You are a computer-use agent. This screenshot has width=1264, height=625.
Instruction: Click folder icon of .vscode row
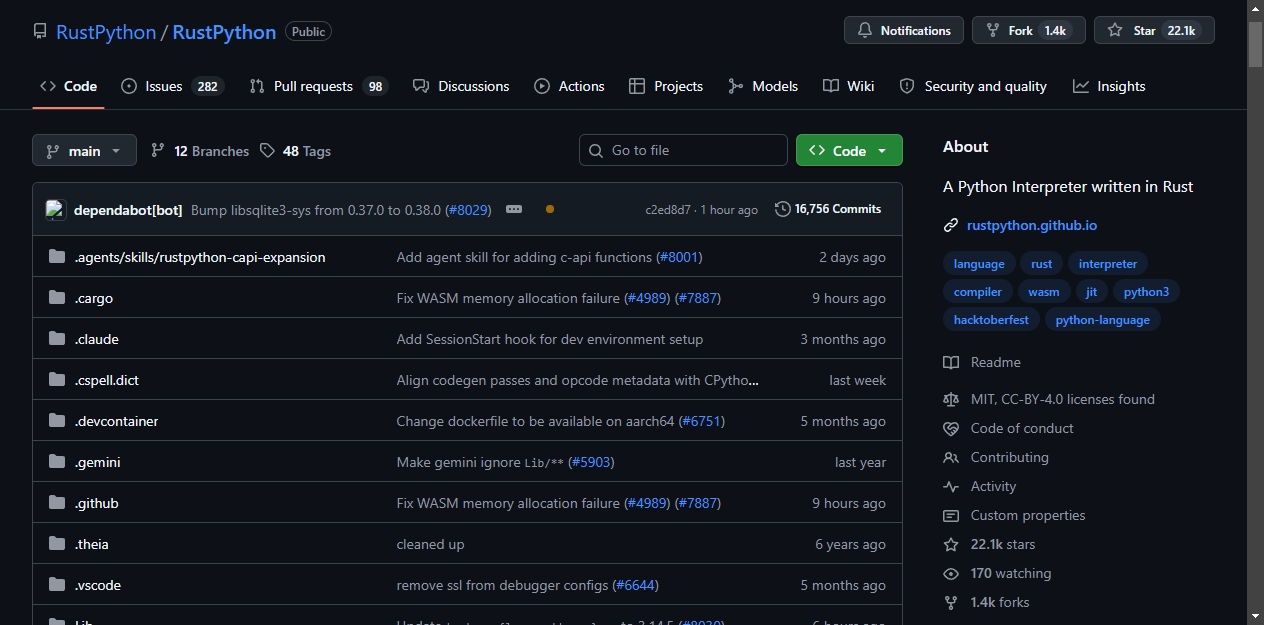click(57, 585)
